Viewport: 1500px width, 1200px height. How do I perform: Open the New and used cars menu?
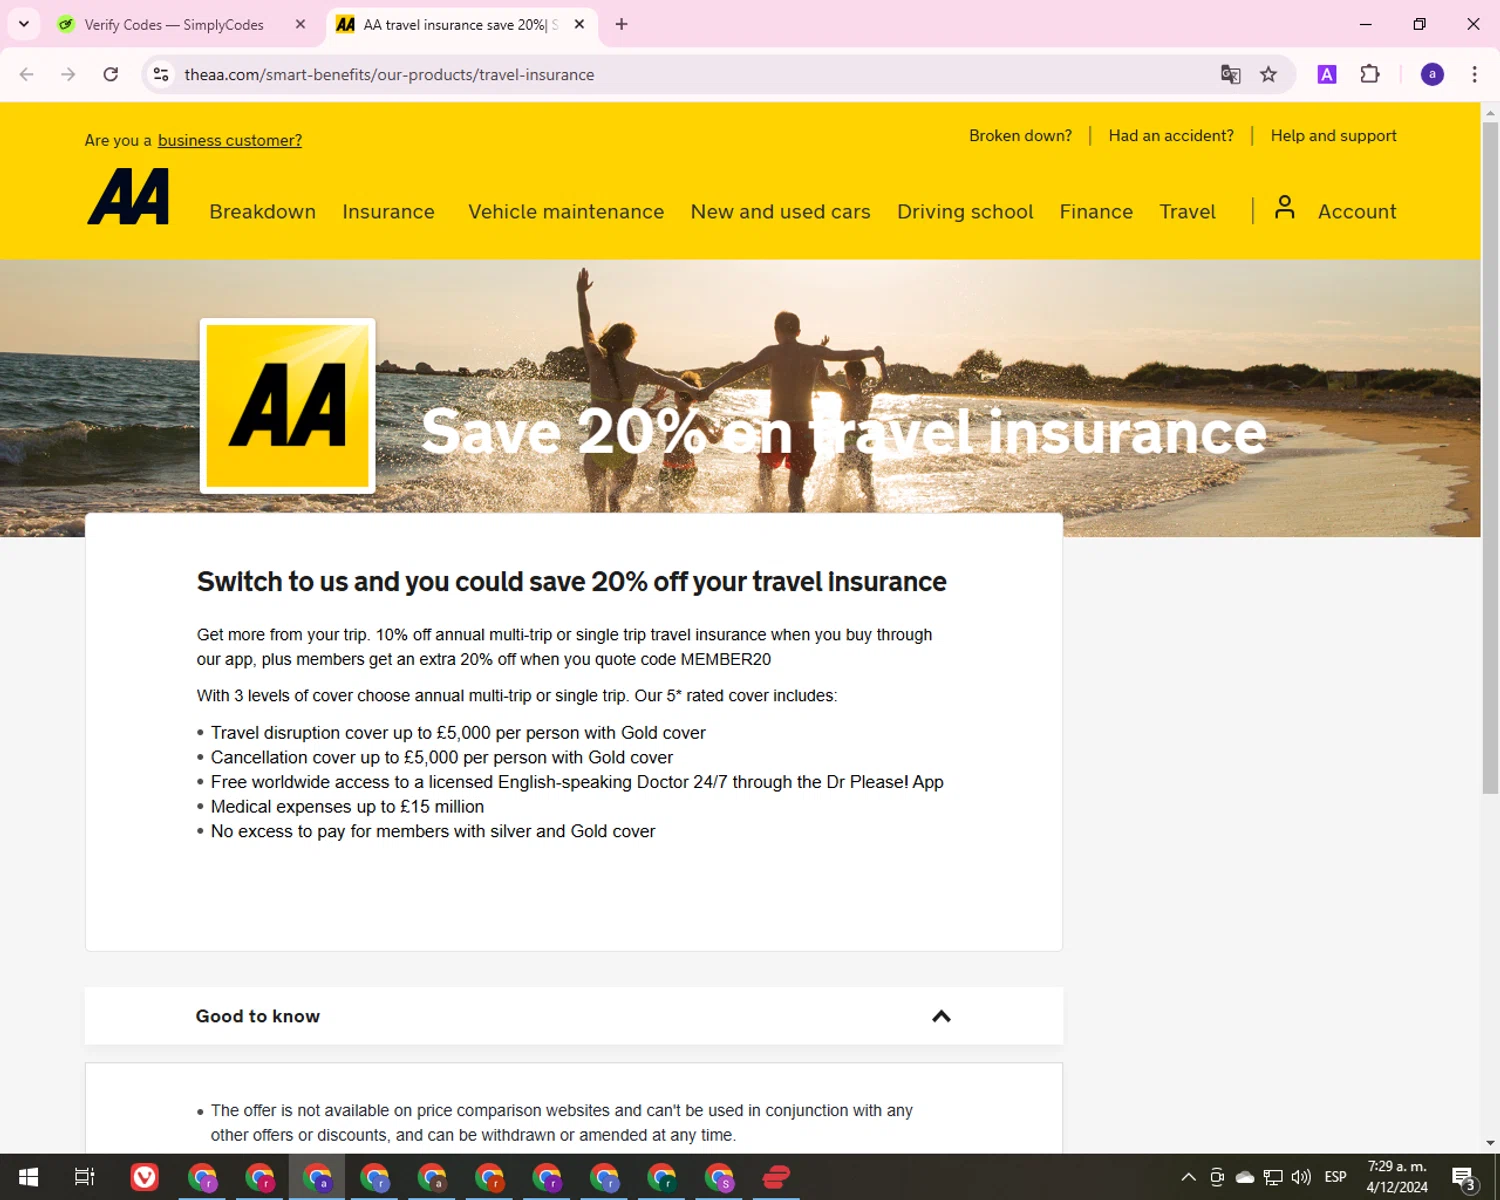(781, 212)
